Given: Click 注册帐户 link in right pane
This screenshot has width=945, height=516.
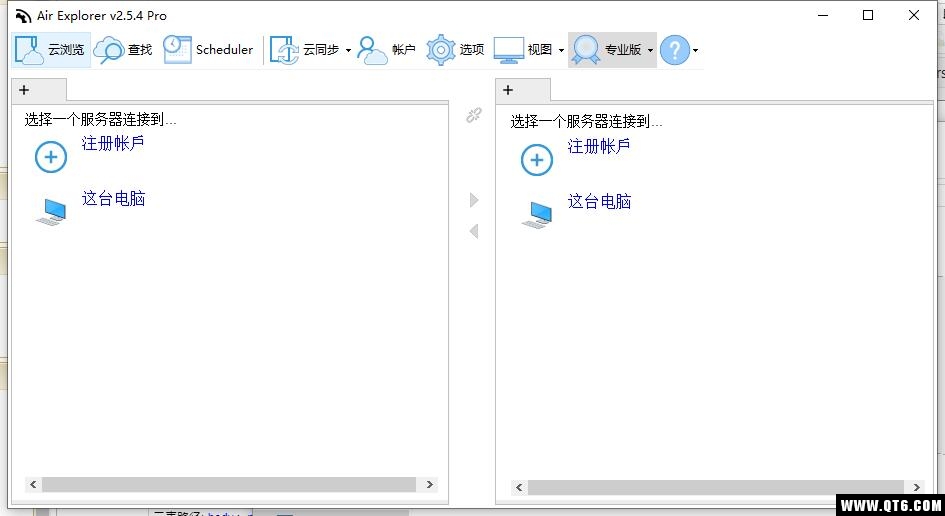Looking at the screenshot, I should click(598, 146).
